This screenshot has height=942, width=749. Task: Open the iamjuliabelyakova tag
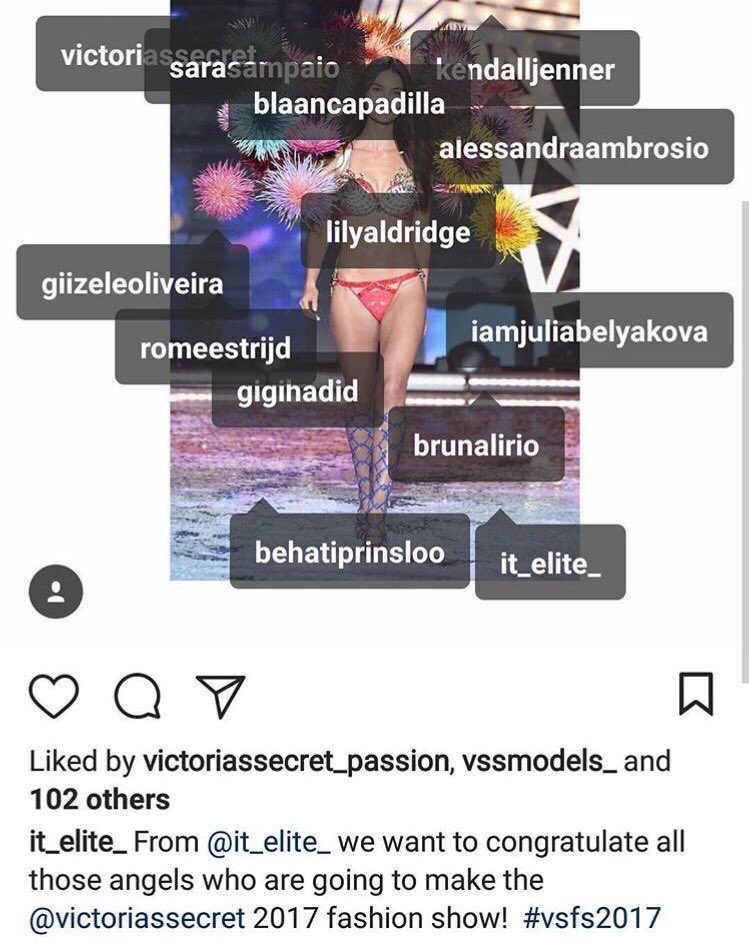[590, 330]
